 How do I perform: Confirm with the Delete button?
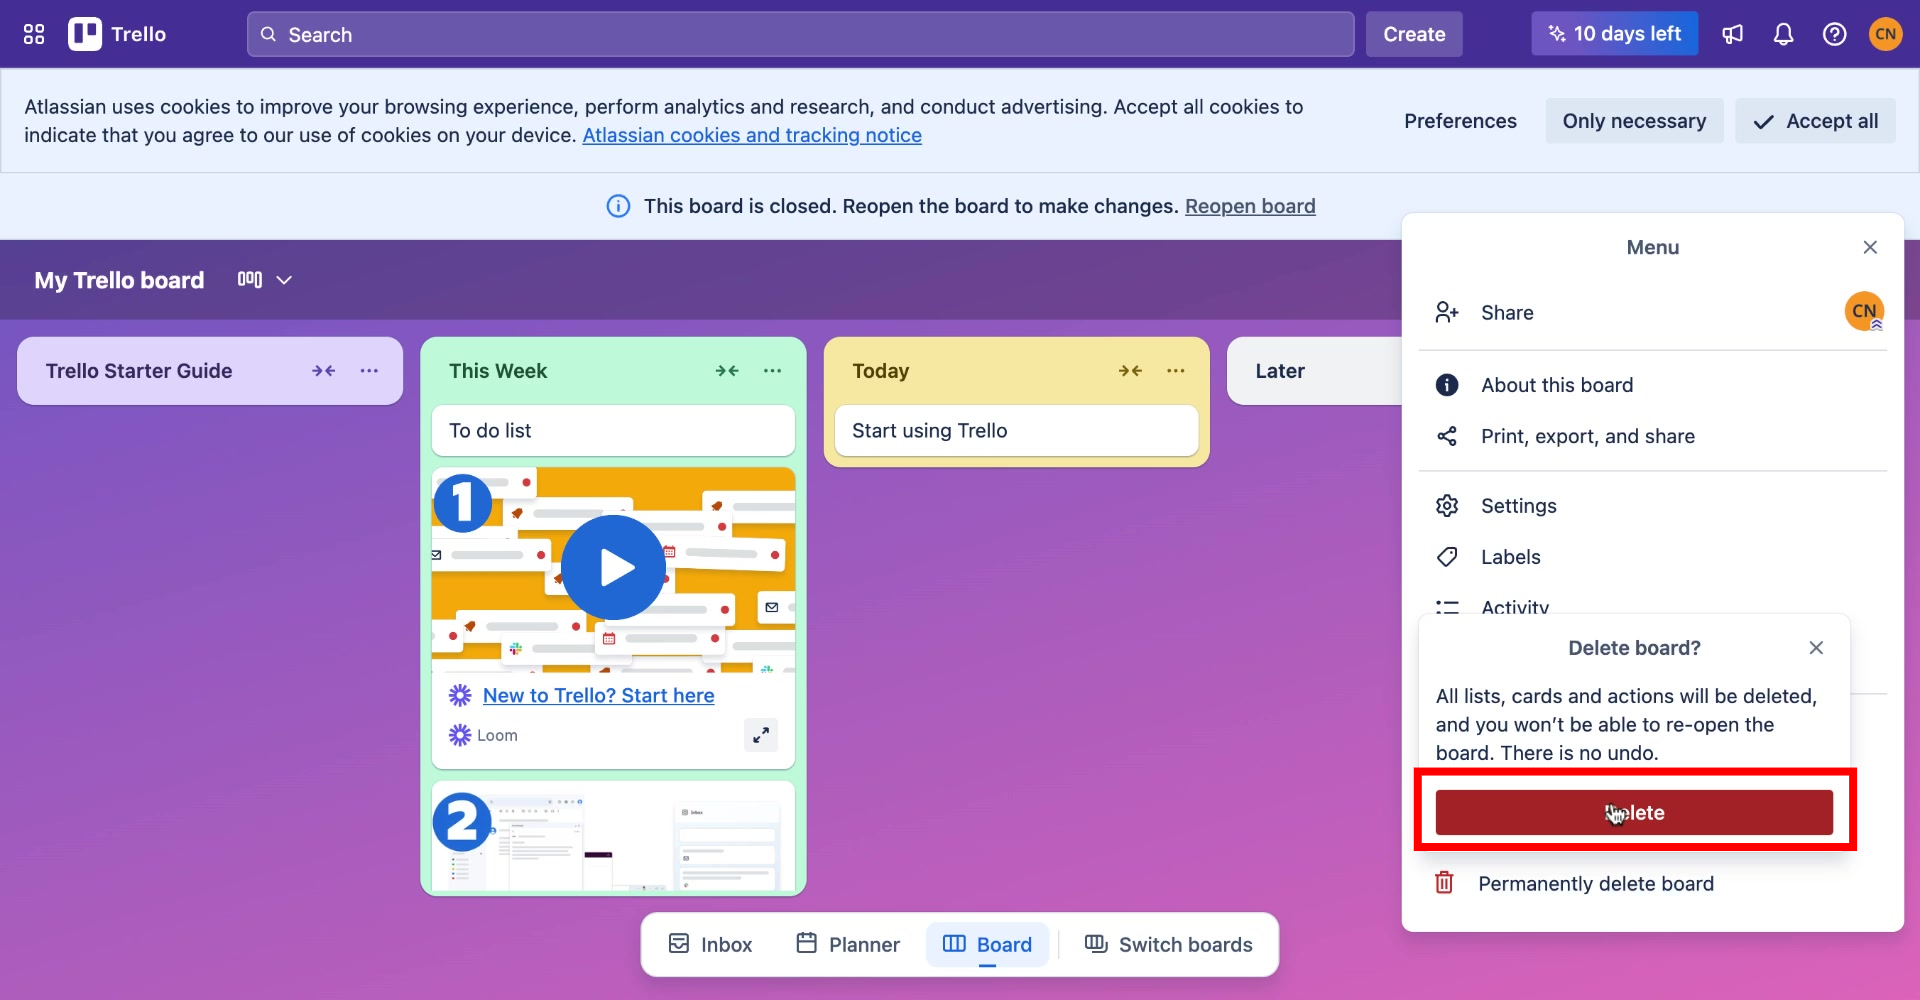pyautogui.click(x=1634, y=812)
